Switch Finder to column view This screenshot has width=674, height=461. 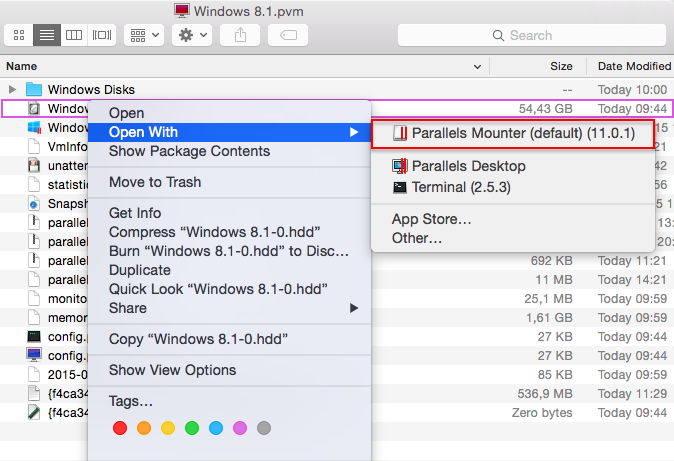coord(74,35)
